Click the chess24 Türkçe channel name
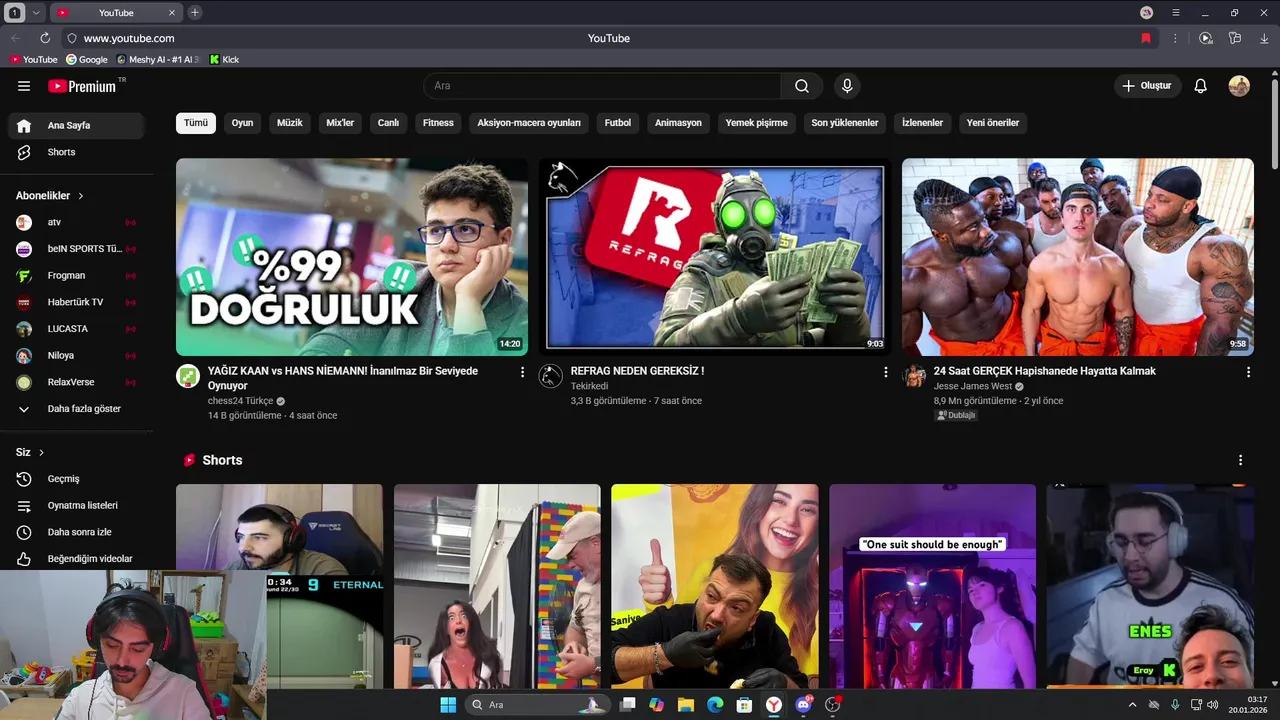1280x720 pixels. 240,401
